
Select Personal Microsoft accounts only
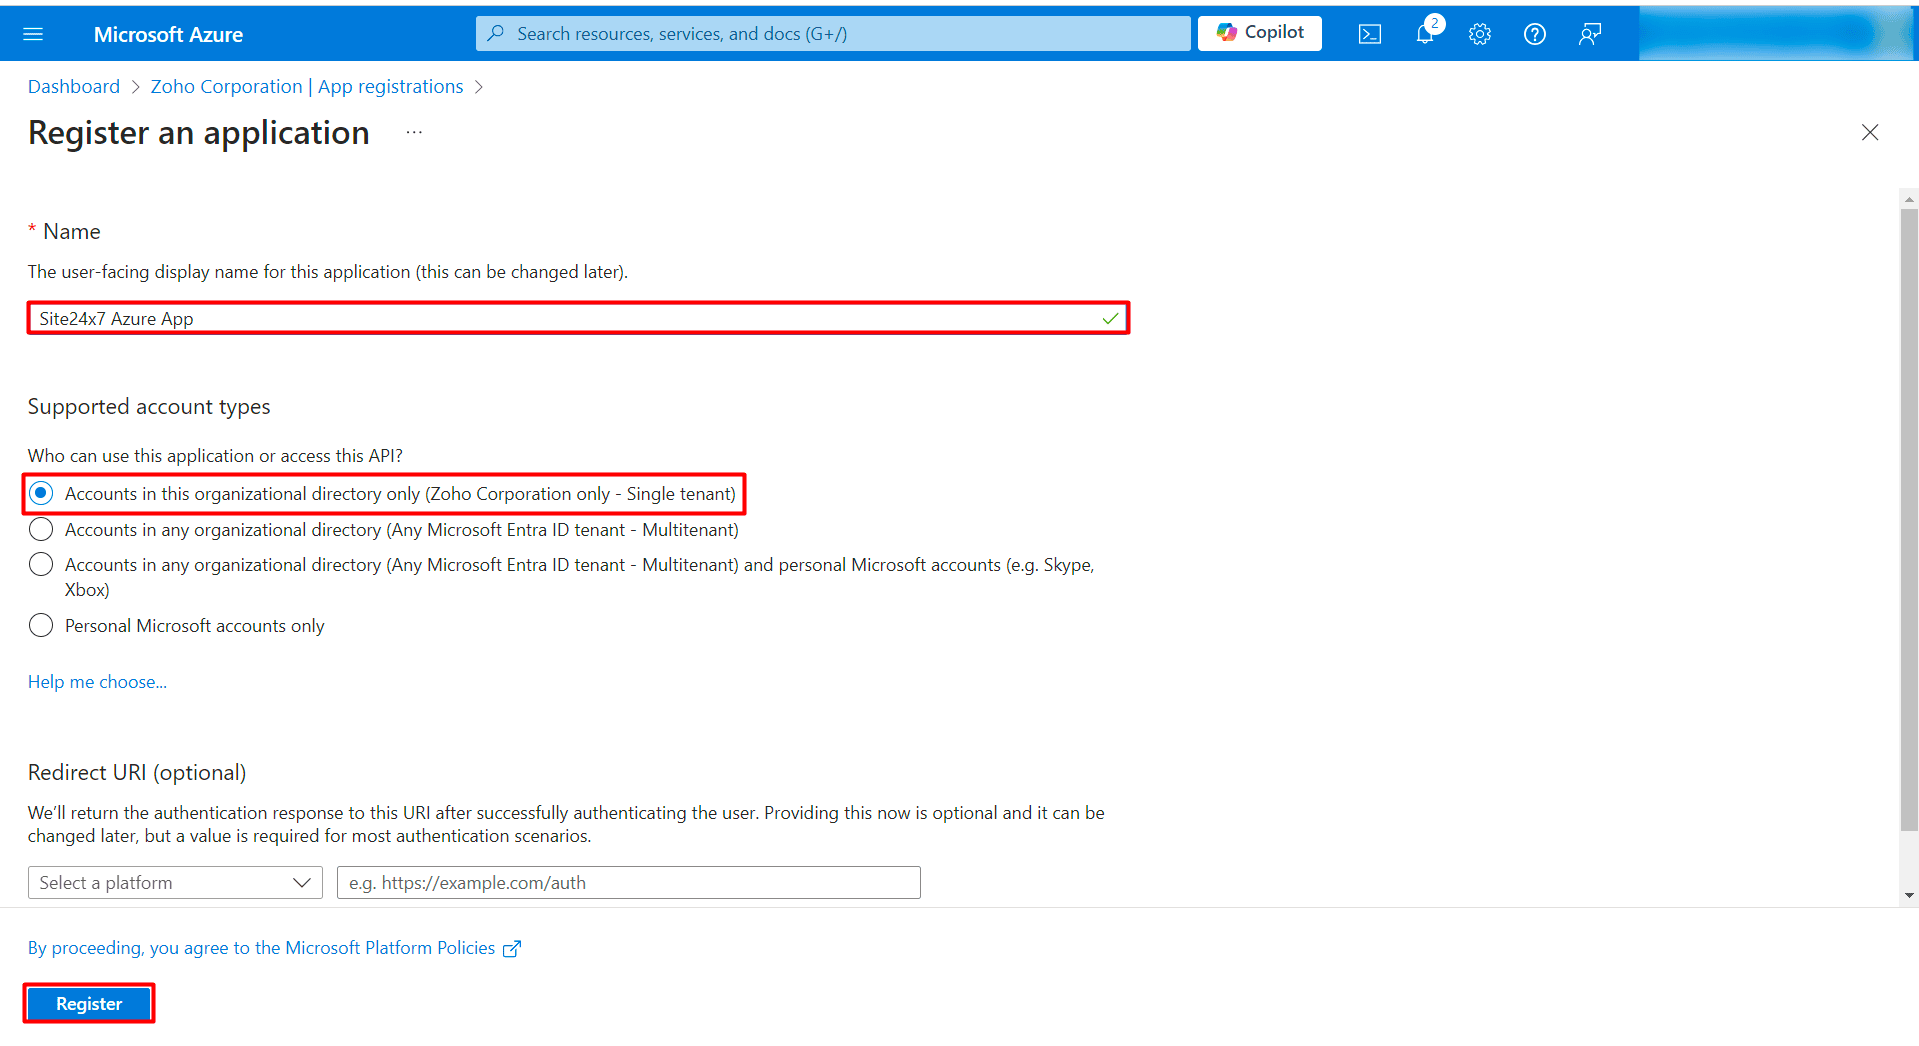pyautogui.click(x=41, y=625)
